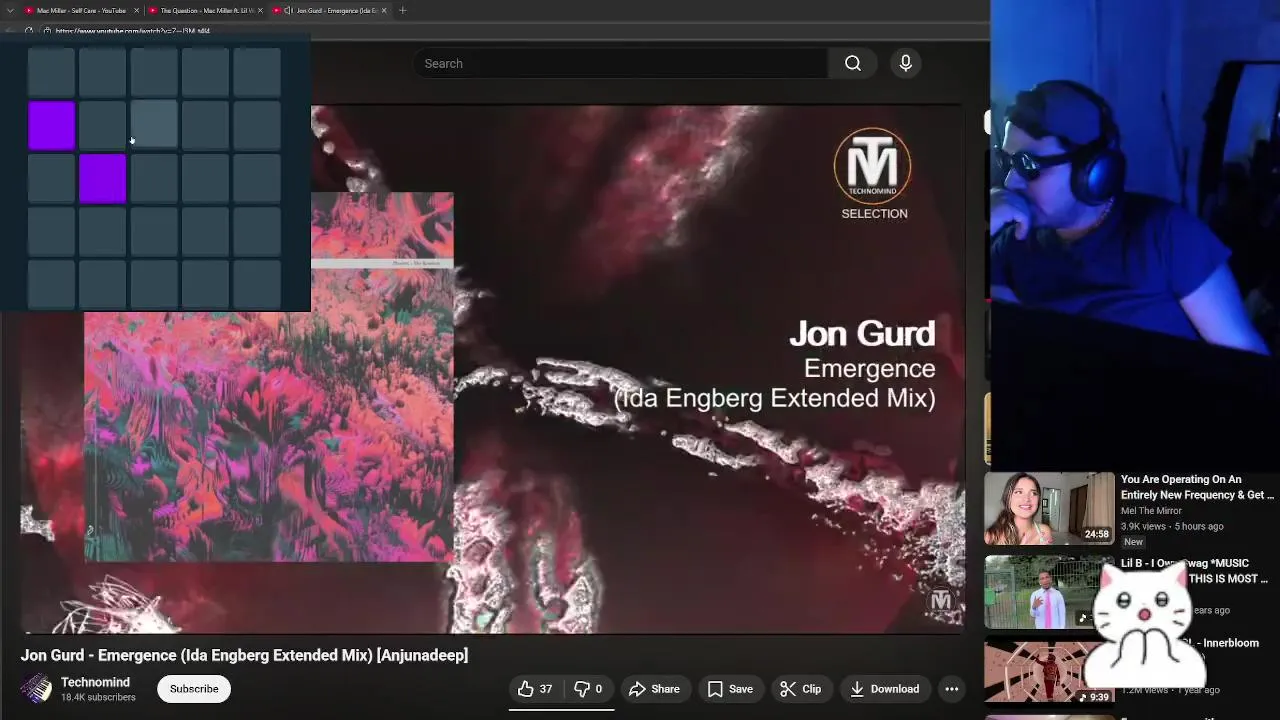Open the Innerbloom video thumbnail
Screen dimensions: 1280x720
tap(1049, 672)
